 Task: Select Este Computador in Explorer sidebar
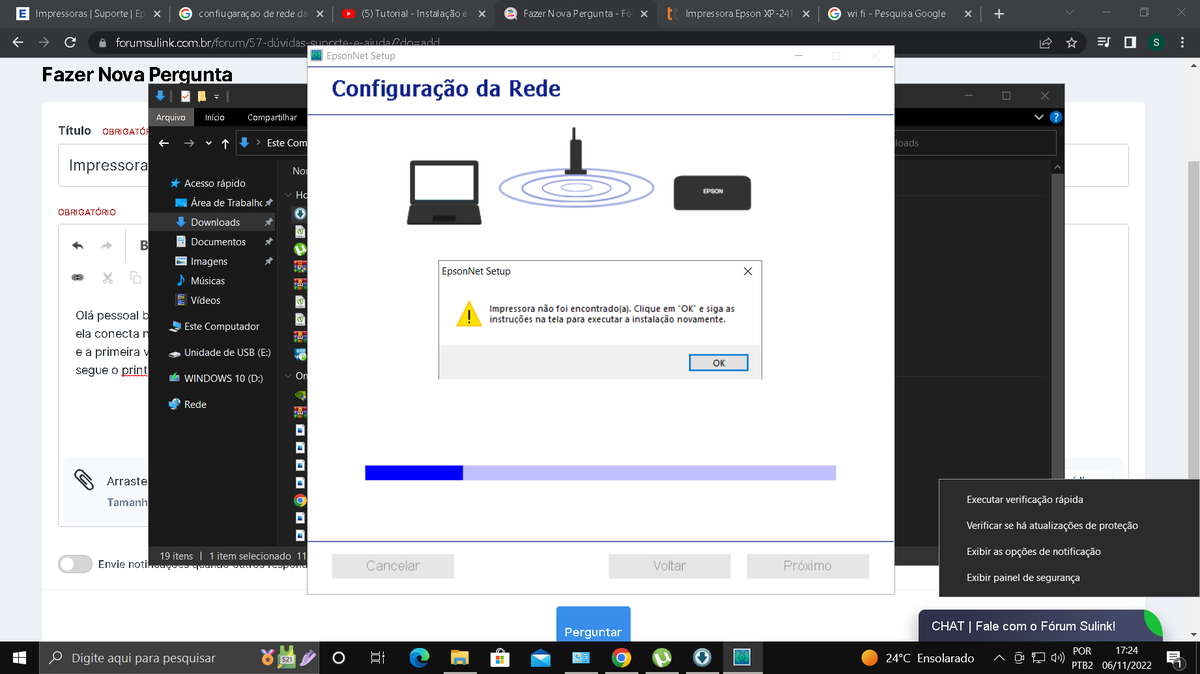pos(221,326)
